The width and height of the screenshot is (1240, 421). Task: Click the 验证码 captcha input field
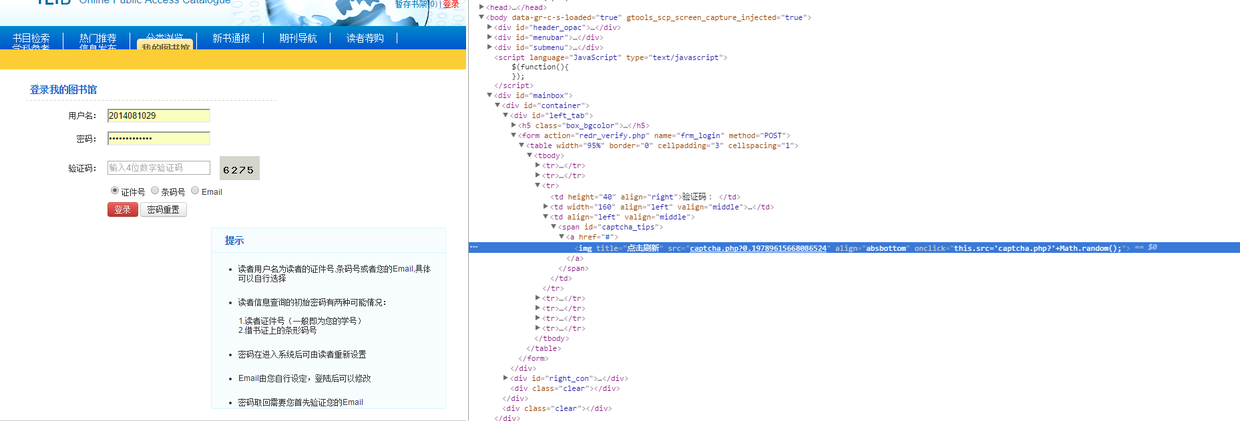click(158, 168)
